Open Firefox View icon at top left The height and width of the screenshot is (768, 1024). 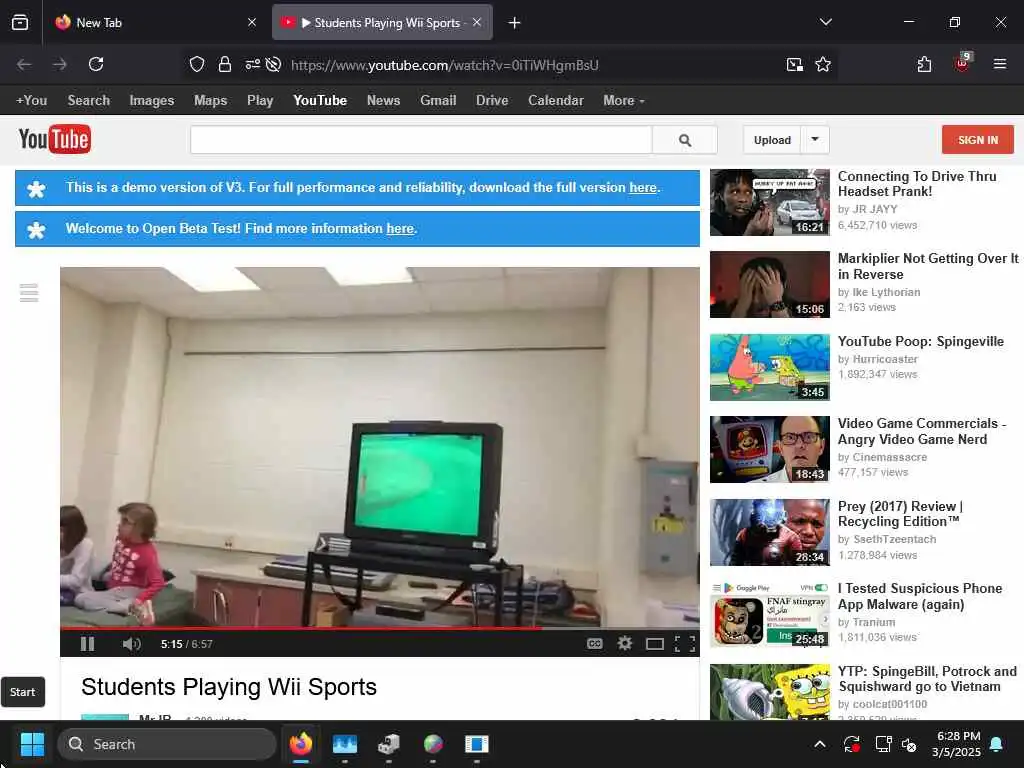[20, 23]
